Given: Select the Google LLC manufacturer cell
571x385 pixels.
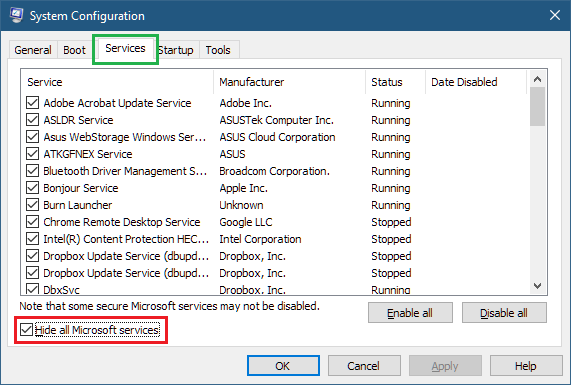Looking at the screenshot, I should [245, 222].
